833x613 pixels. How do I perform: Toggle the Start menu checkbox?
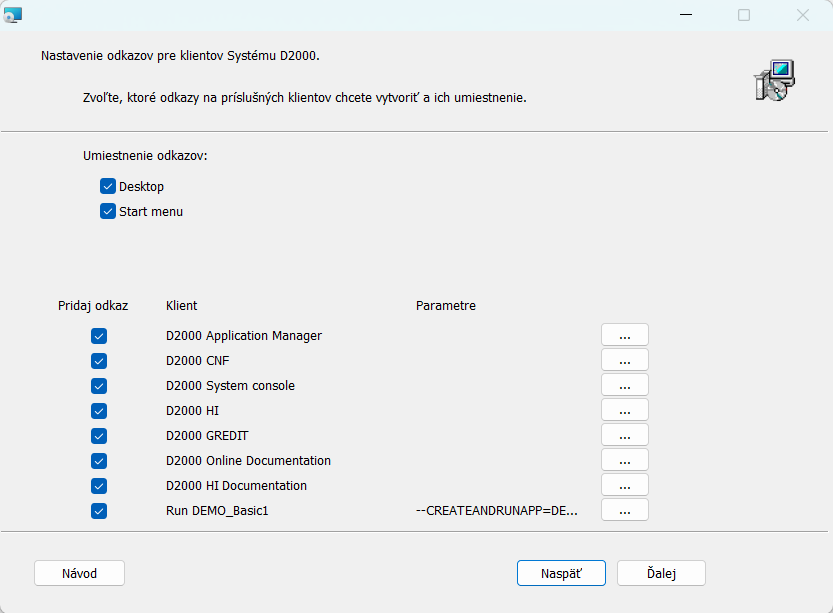coord(108,212)
